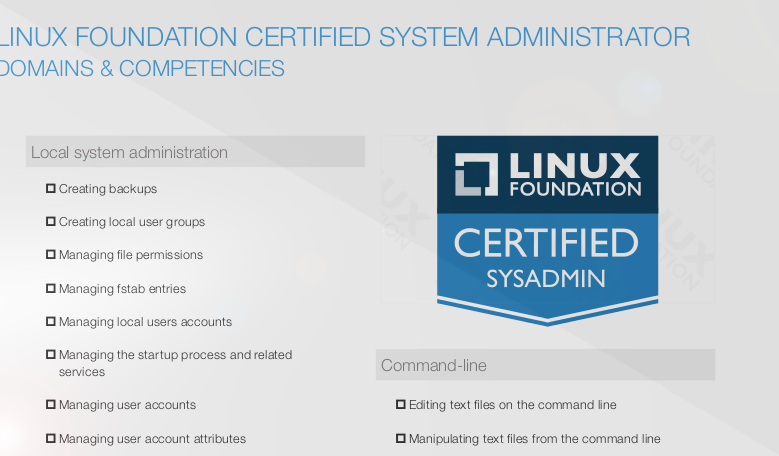The height and width of the screenshot is (456, 779).
Task: Click the Domains & Competencies subtitle
Action: coord(142,68)
